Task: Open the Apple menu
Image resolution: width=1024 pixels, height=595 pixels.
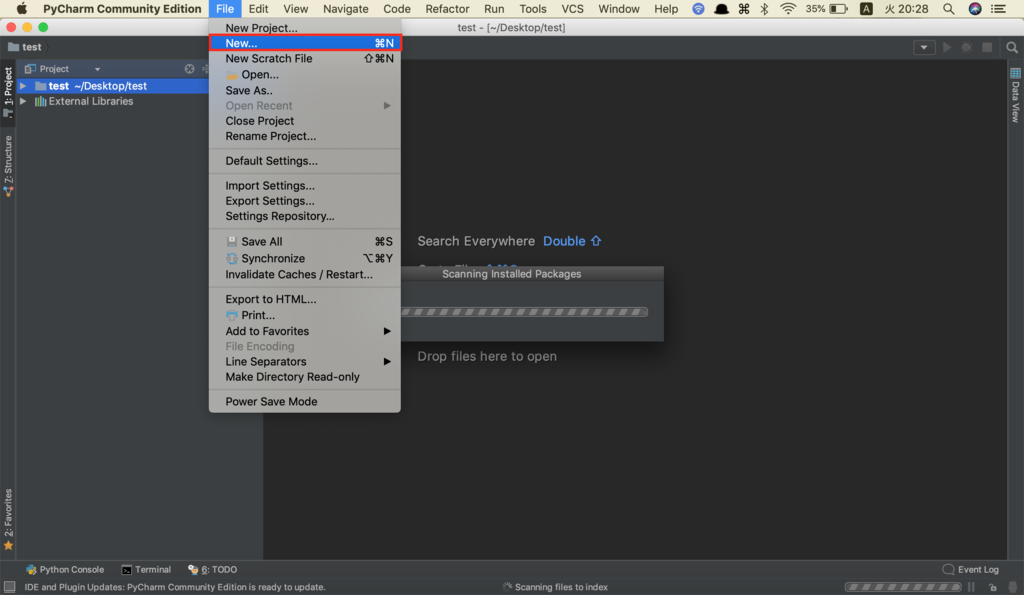Action: coord(22,8)
